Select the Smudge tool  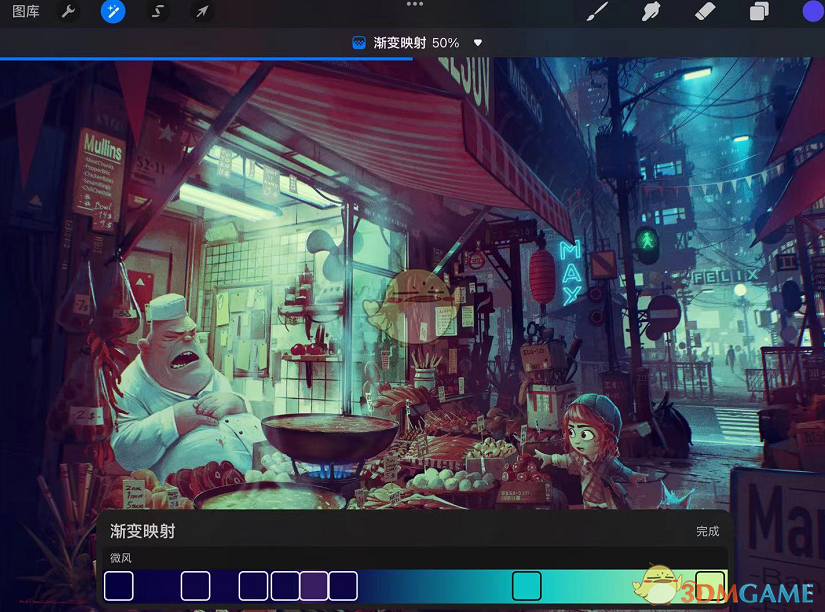(649, 13)
